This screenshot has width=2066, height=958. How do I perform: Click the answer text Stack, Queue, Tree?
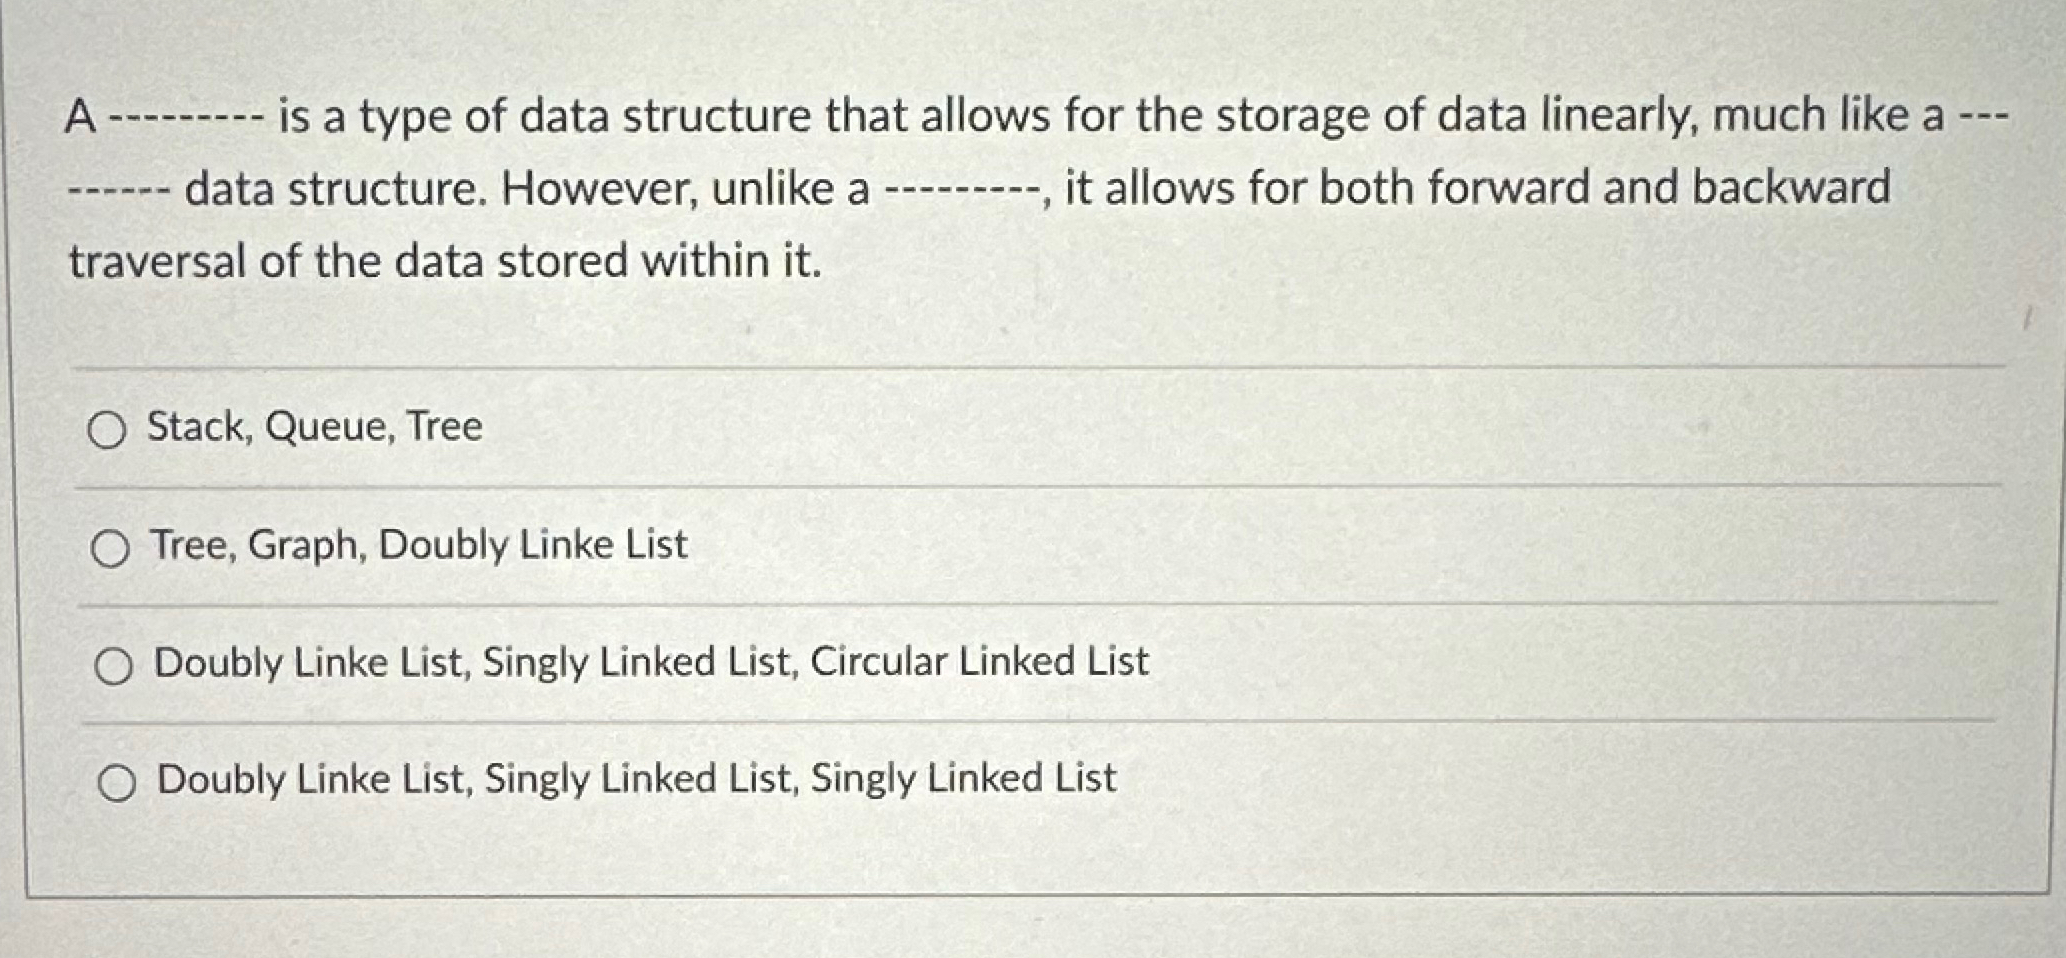[313, 427]
